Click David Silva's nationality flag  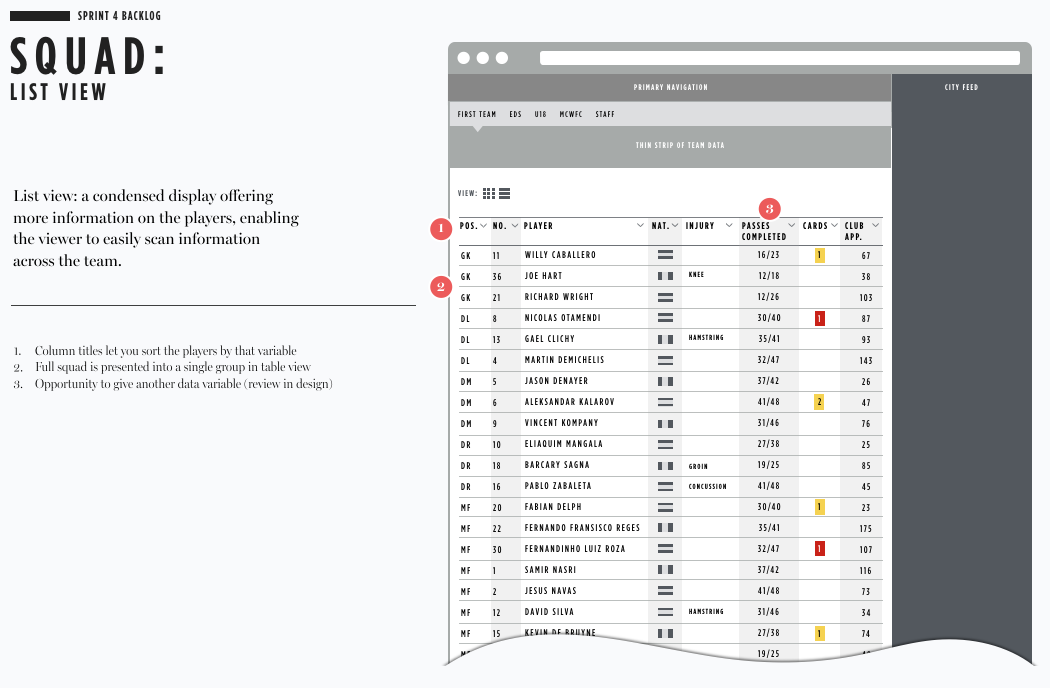665,612
